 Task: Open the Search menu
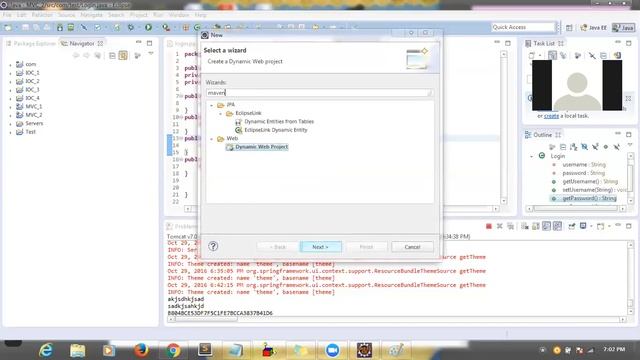(x=116, y=15)
